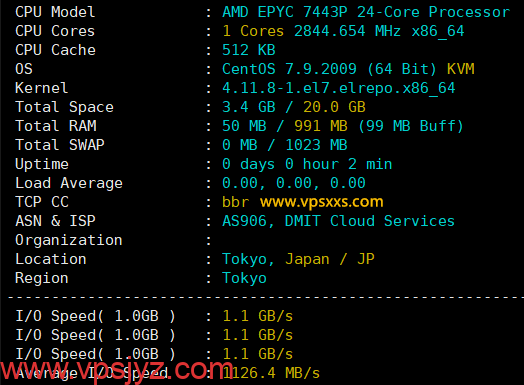Select the Uptime label

click(x=42, y=164)
